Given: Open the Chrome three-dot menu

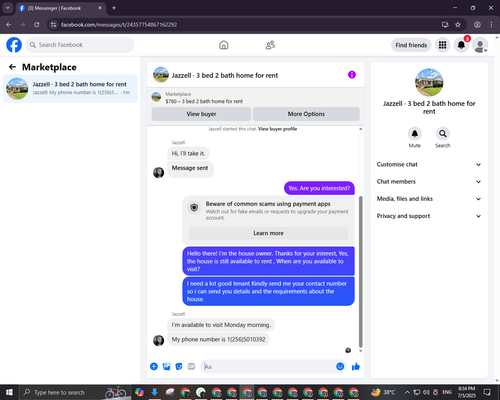Looking at the screenshot, I should tap(491, 25).
